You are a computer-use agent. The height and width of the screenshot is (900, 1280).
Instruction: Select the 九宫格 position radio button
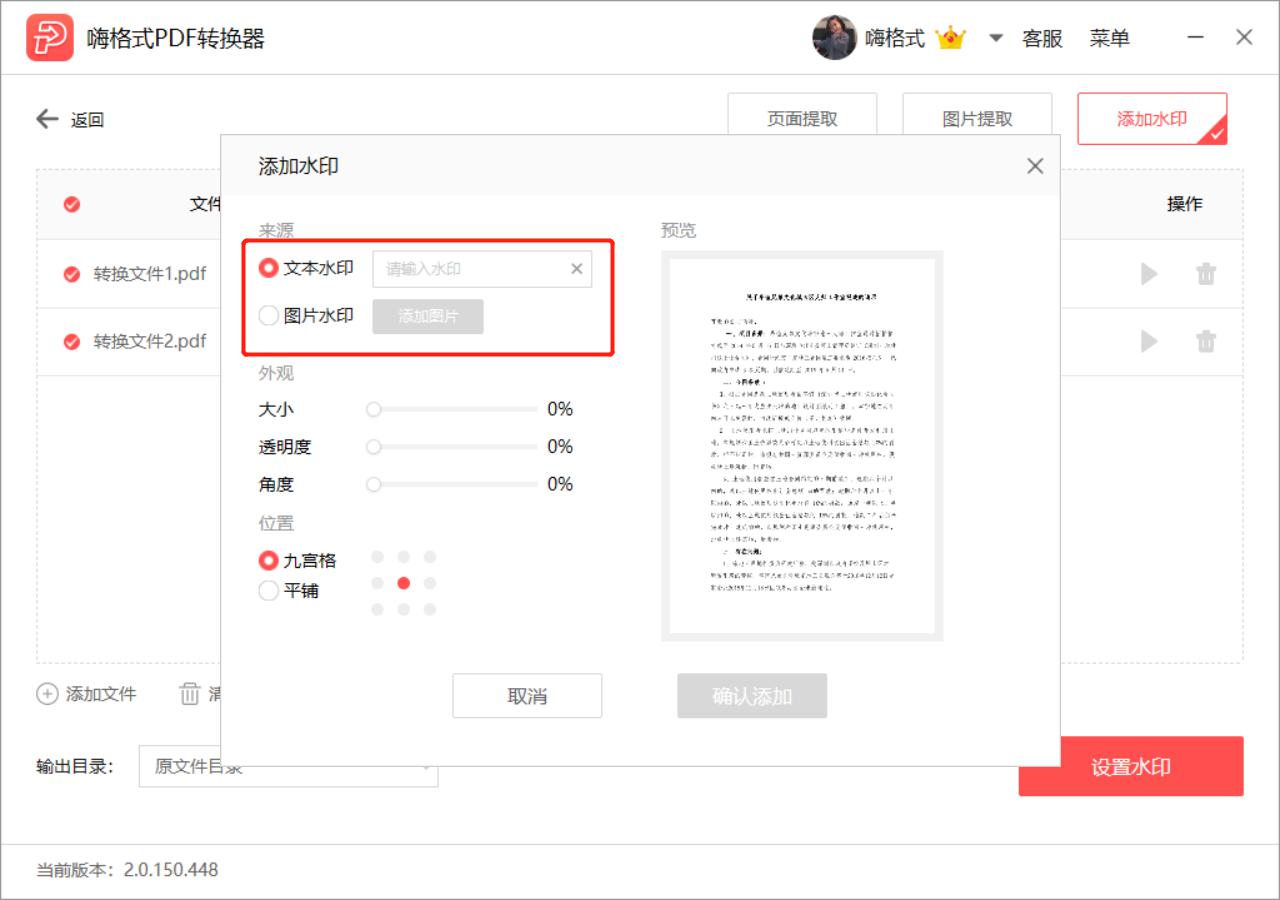(x=268, y=560)
